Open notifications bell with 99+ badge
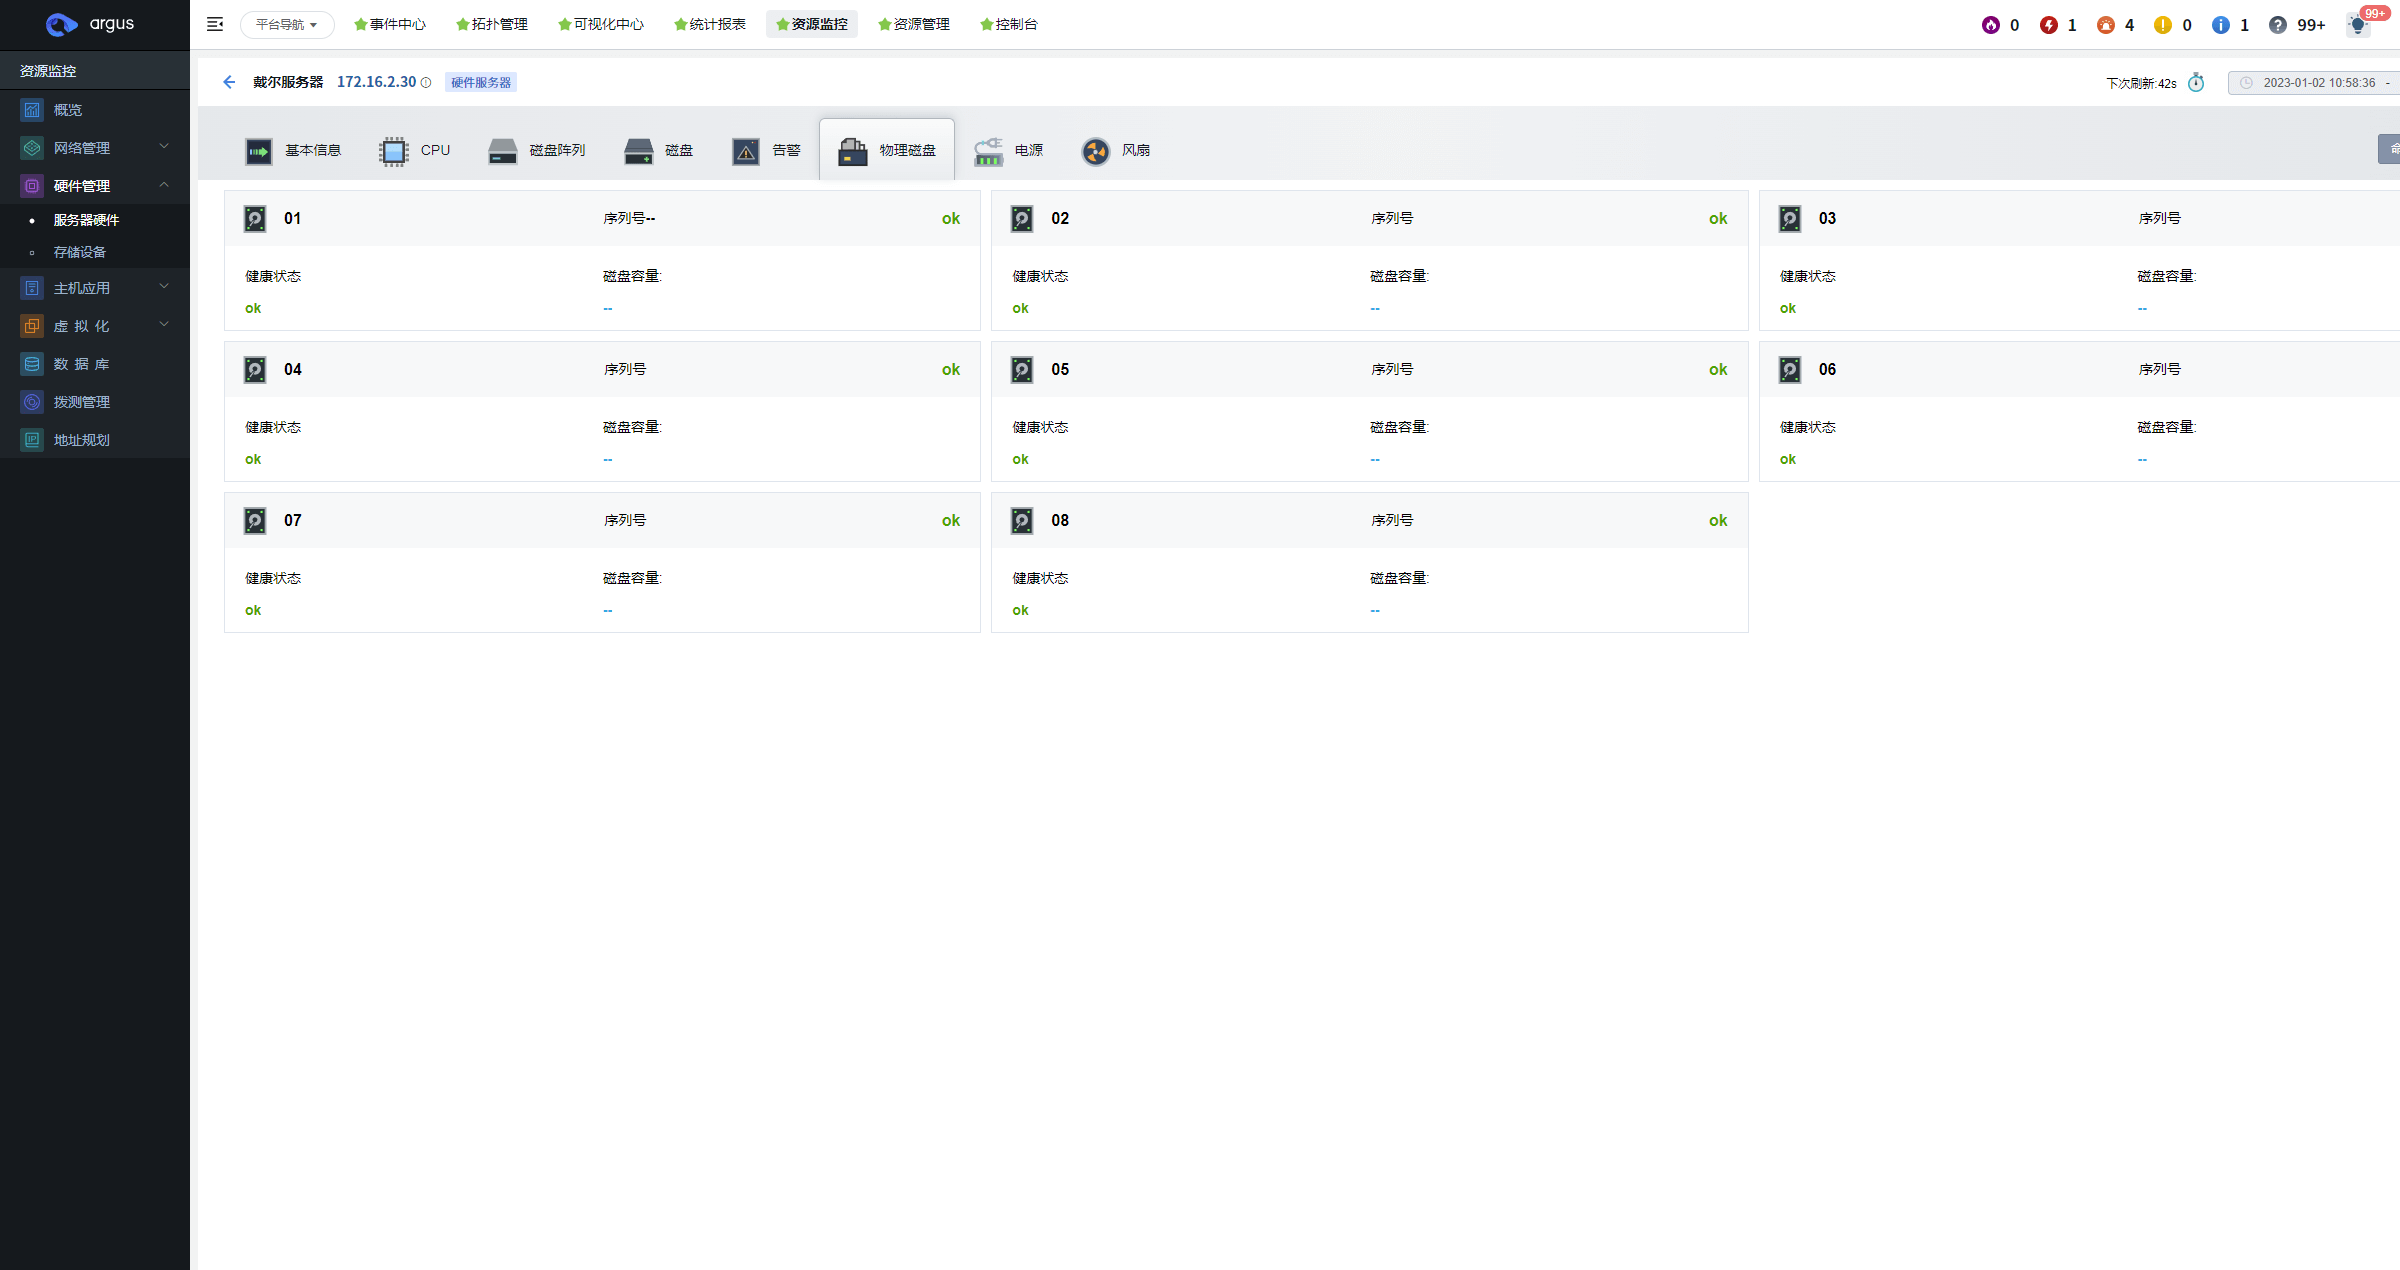This screenshot has width=2400, height=1270. 2359,25
